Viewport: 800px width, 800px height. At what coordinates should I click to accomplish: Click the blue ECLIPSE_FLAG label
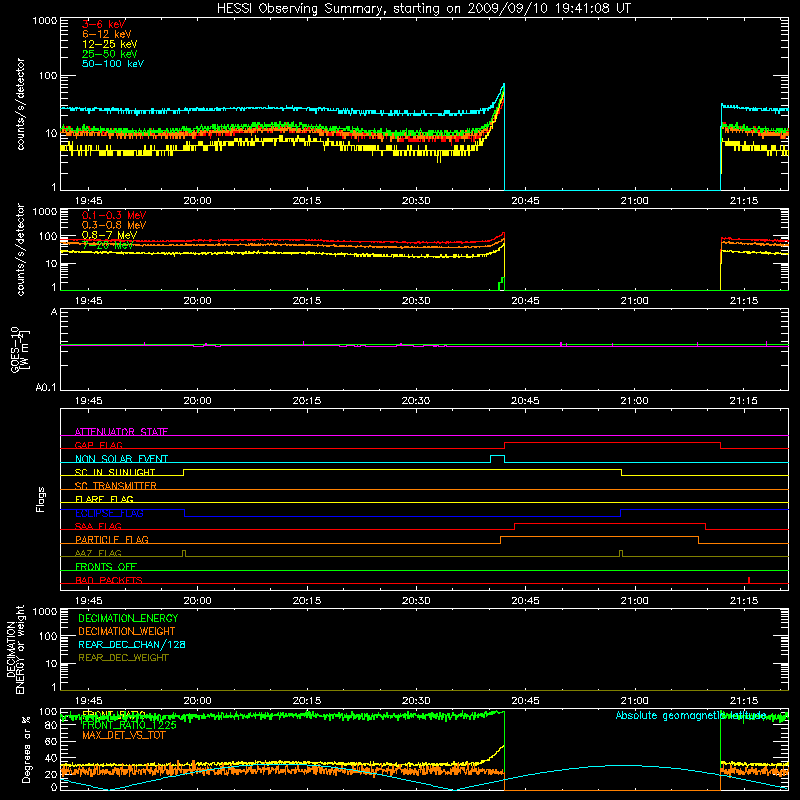click(x=109, y=513)
